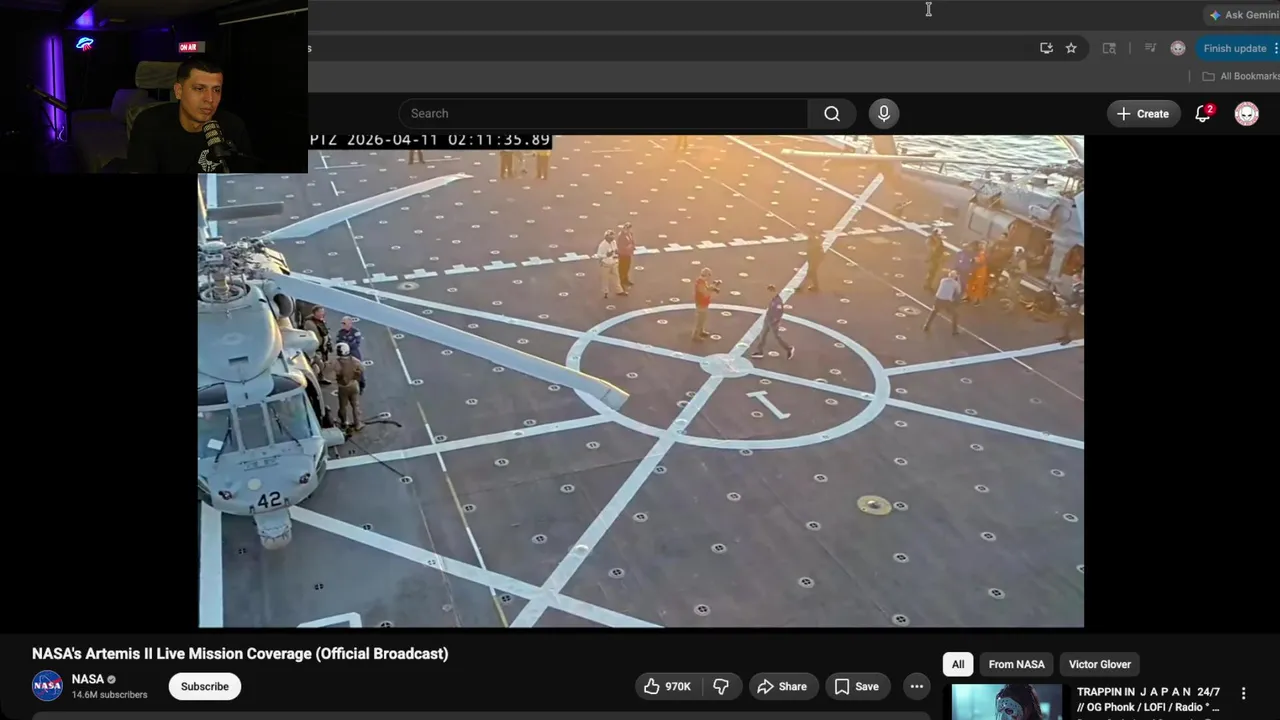Open options menu for TRAPPIN IN JAPAN video
This screenshot has height=720, width=1280.
[x=1243, y=693]
